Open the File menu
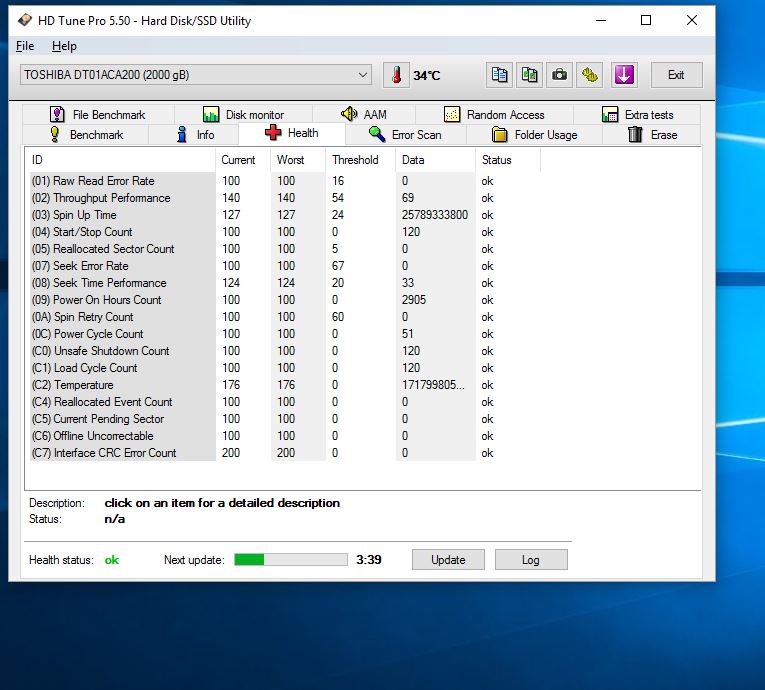765x690 pixels. pyautogui.click(x=25, y=46)
